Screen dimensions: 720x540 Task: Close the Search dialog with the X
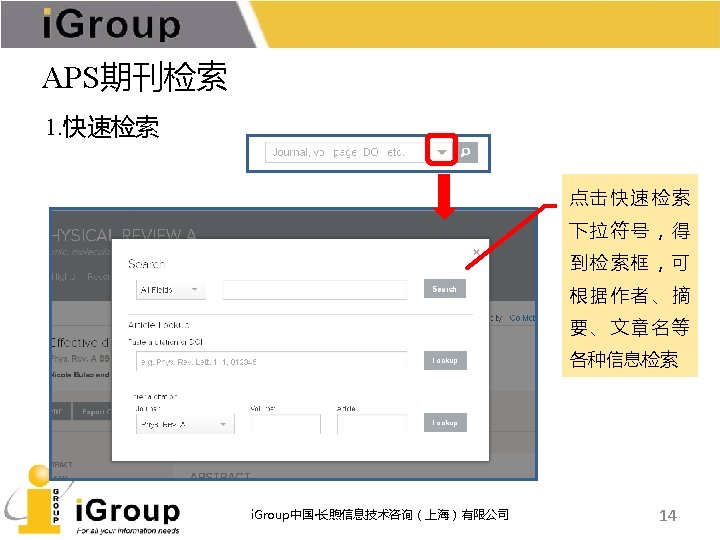click(x=476, y=252)
